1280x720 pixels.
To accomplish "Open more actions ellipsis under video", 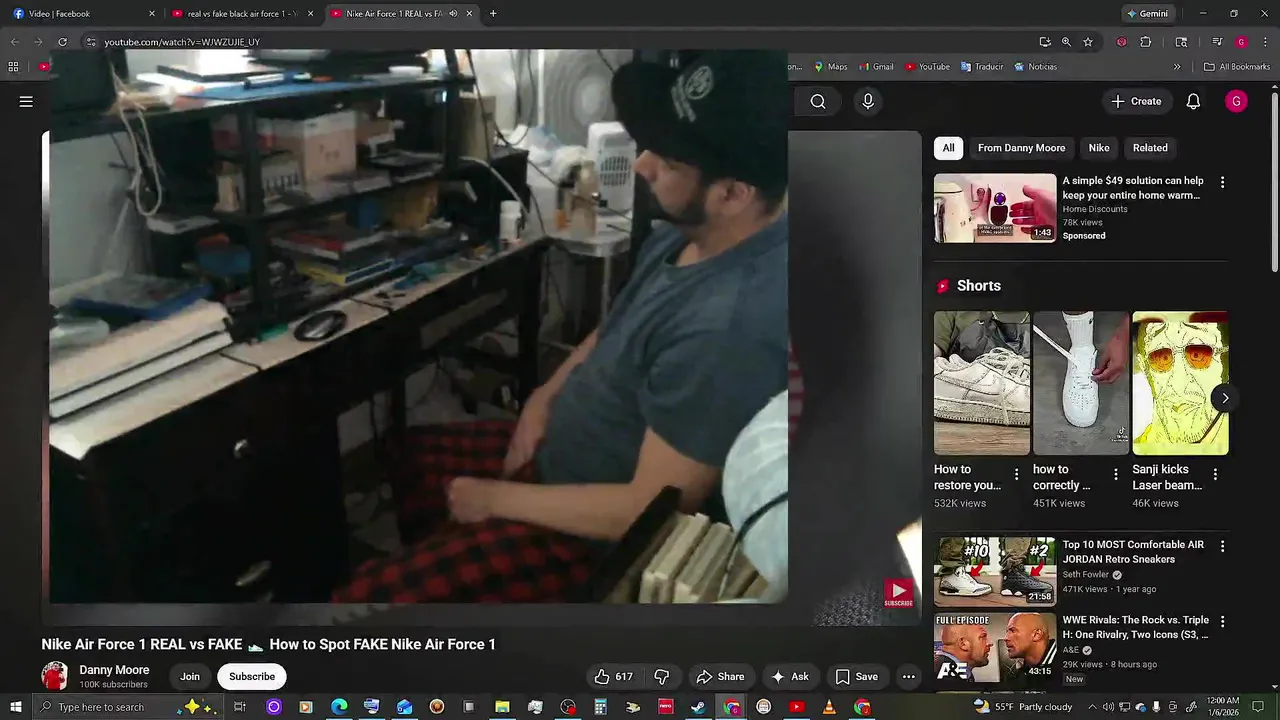I will point(908,677).
